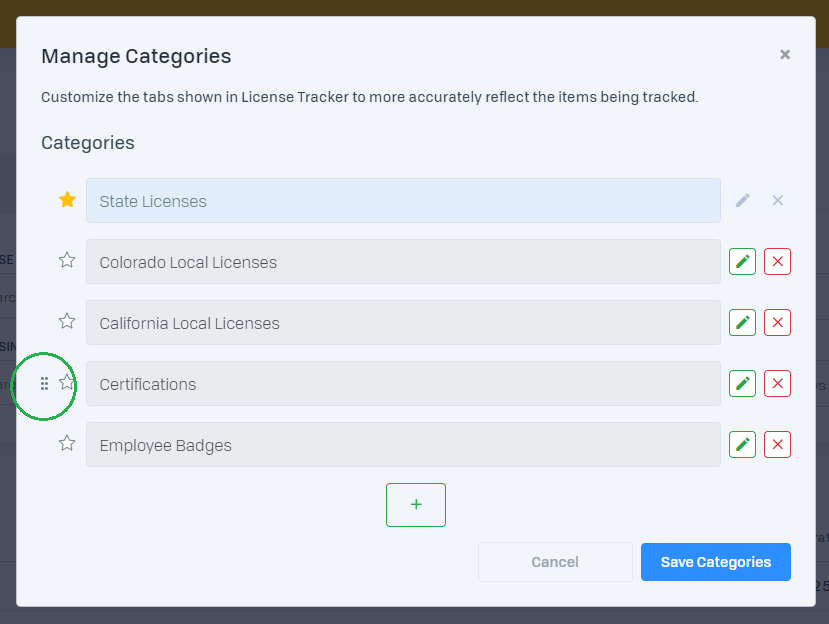Click the State Licenses name field
Screen dimensions: 829x624
click(x=403, y=201)
